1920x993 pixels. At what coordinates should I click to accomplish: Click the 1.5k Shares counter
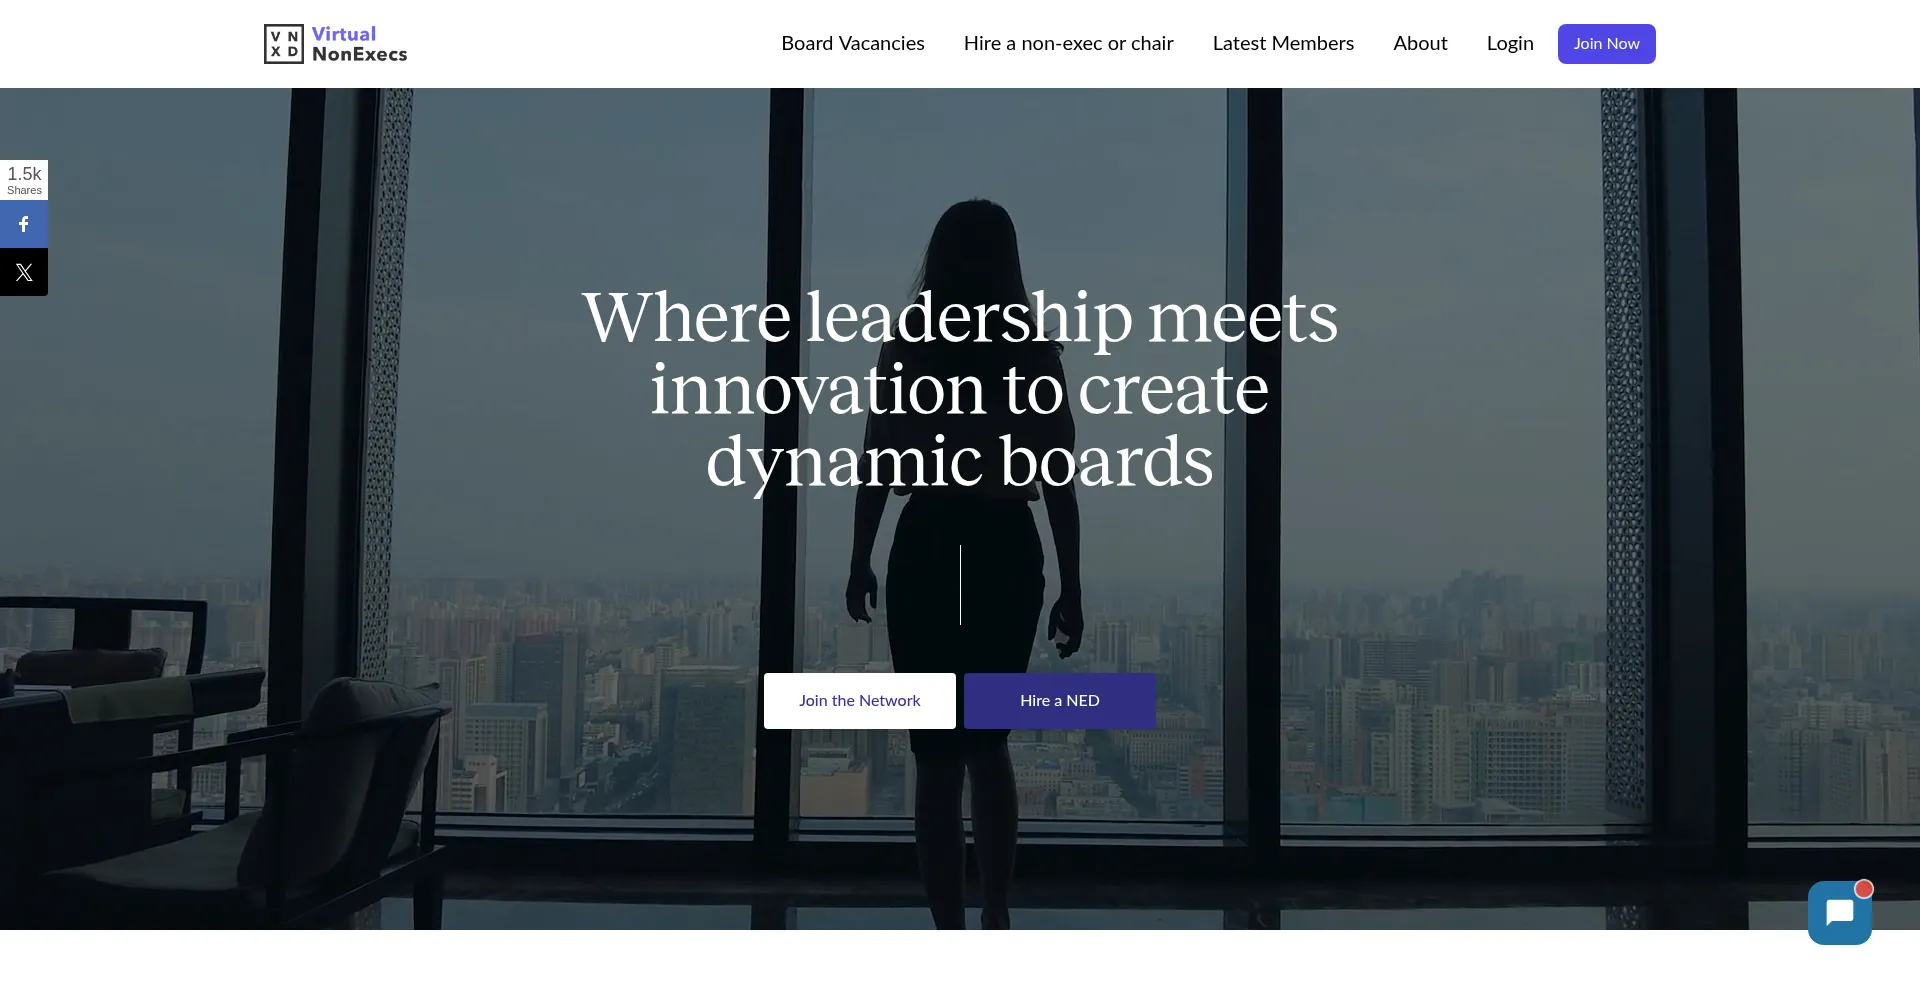[24, 180]
